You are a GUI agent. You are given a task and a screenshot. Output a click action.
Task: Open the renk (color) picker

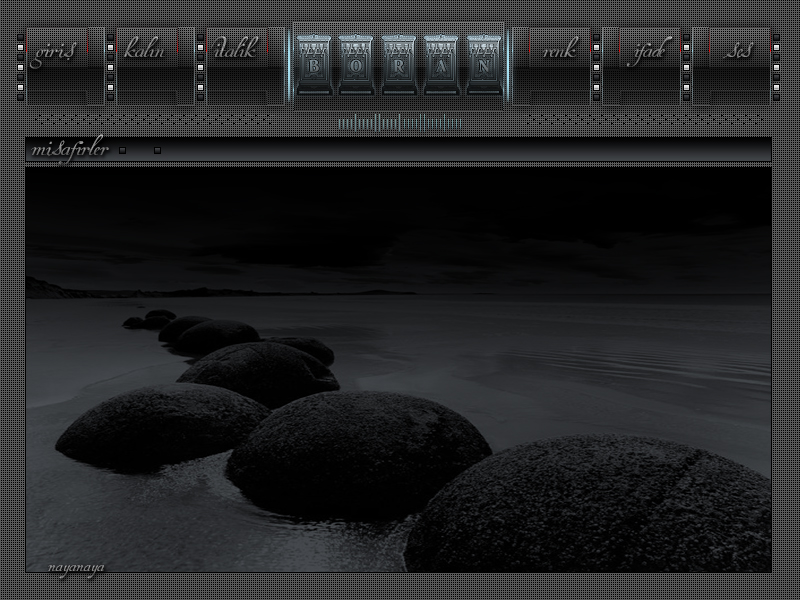point(558,52)
